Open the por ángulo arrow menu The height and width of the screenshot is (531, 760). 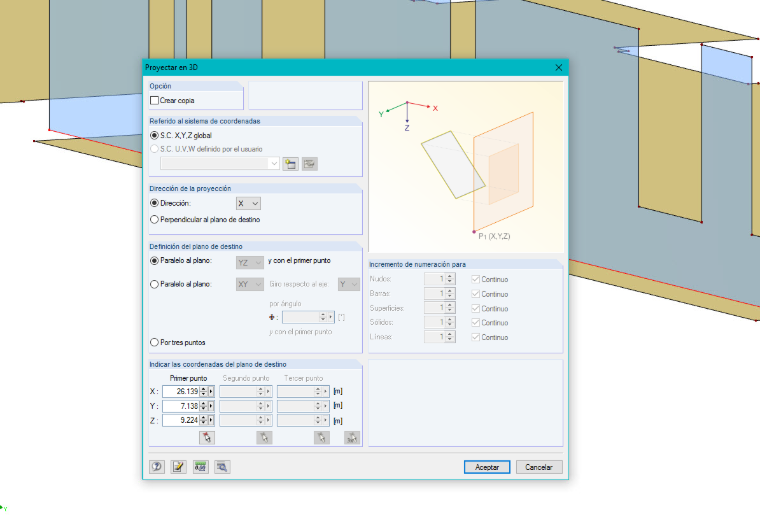pos(331,317)
